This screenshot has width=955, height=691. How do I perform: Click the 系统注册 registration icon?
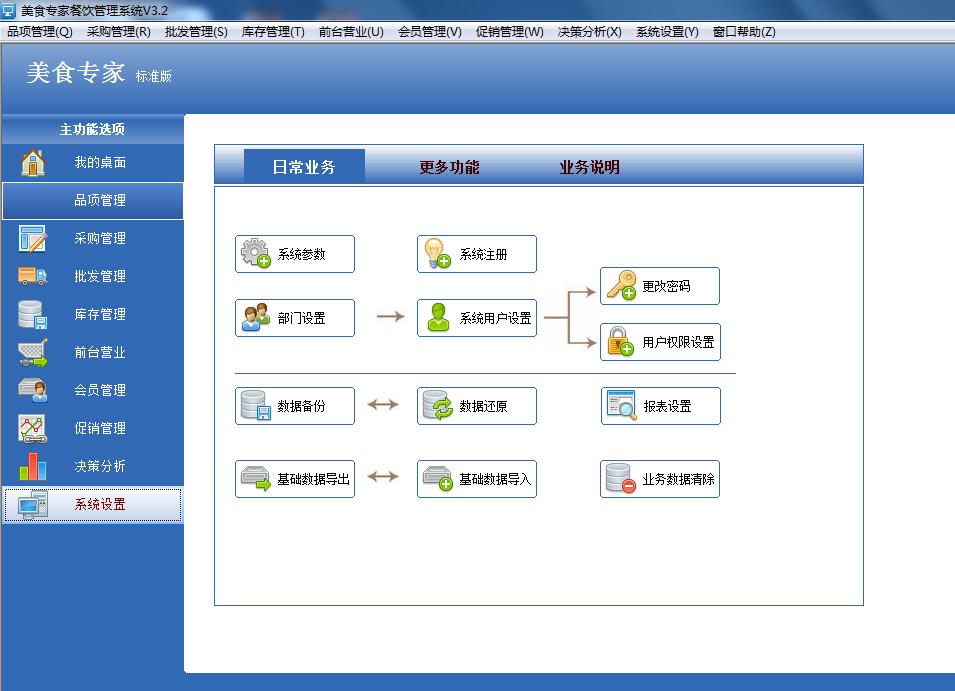click(476, 253)
